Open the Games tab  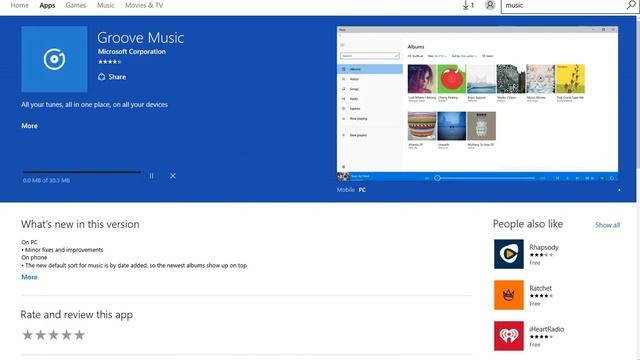[x=76, y=5]
